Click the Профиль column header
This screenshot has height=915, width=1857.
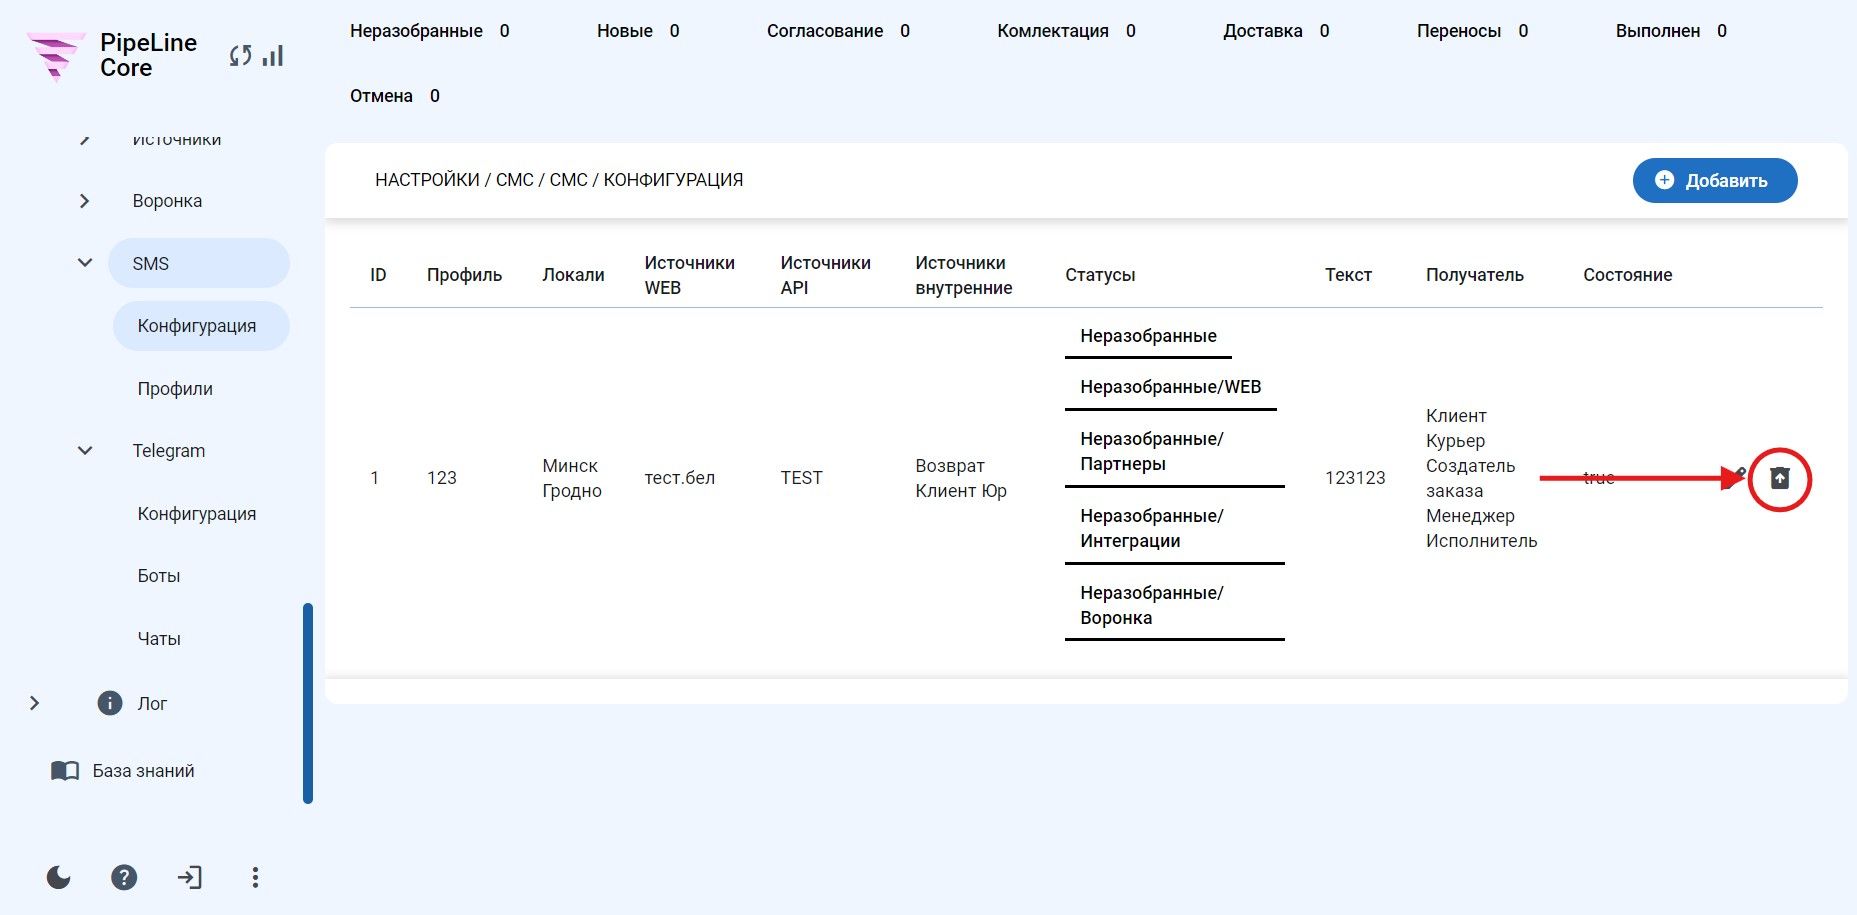click(464, 275)
